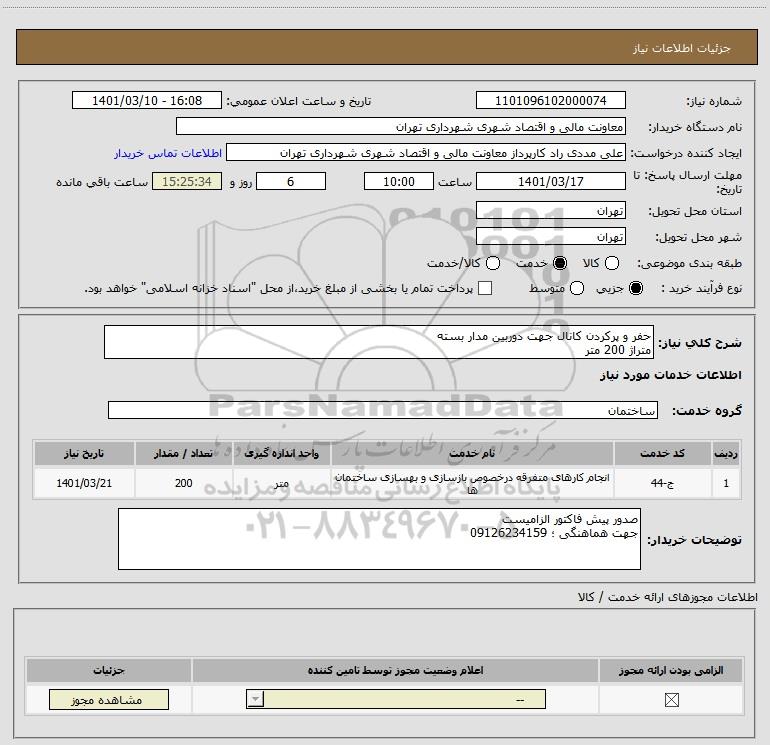Image resolution: width=770 pixels, height=745 pixels.
Task: Click the مشاهده مجوز button
Action: pyautogui.click(x=109, y=700)
